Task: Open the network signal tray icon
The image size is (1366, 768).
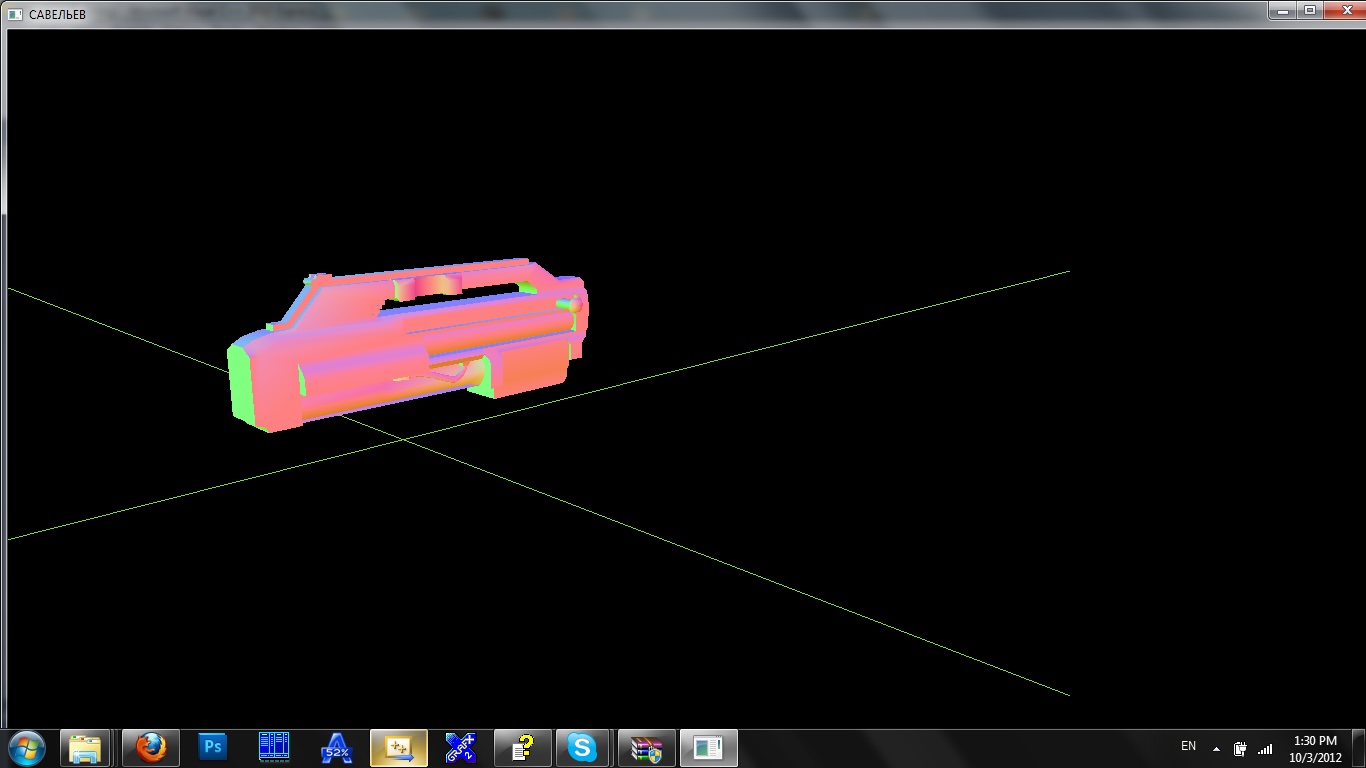Action: (1265, 748)
